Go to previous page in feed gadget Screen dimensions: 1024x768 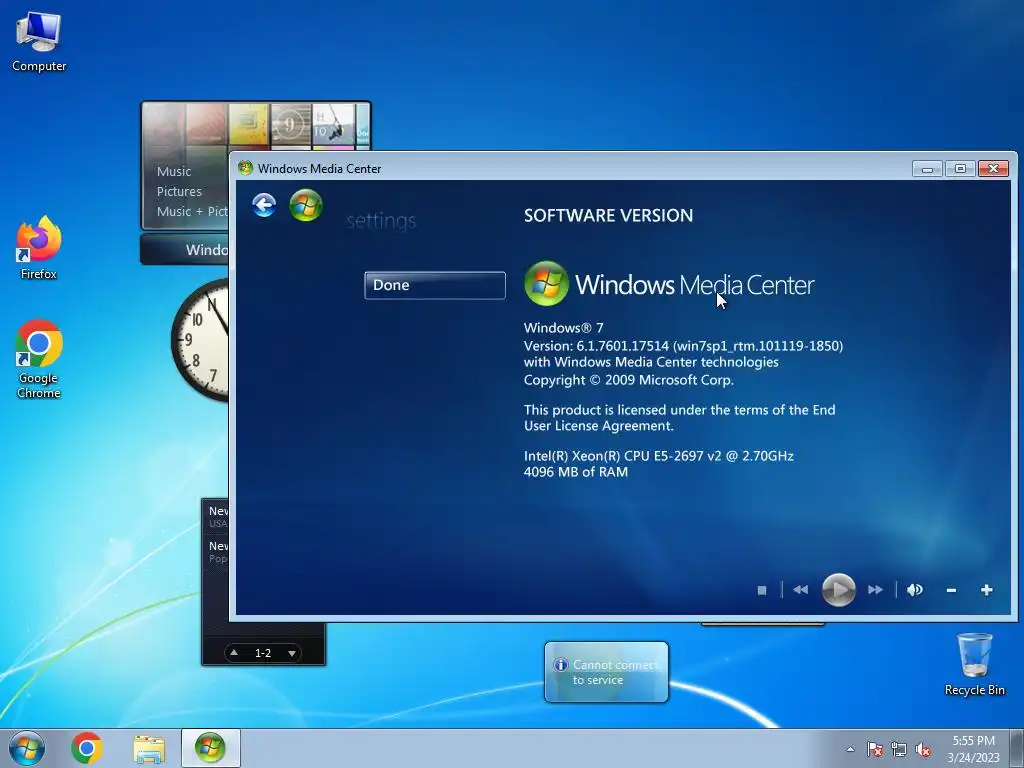point(234,653)
